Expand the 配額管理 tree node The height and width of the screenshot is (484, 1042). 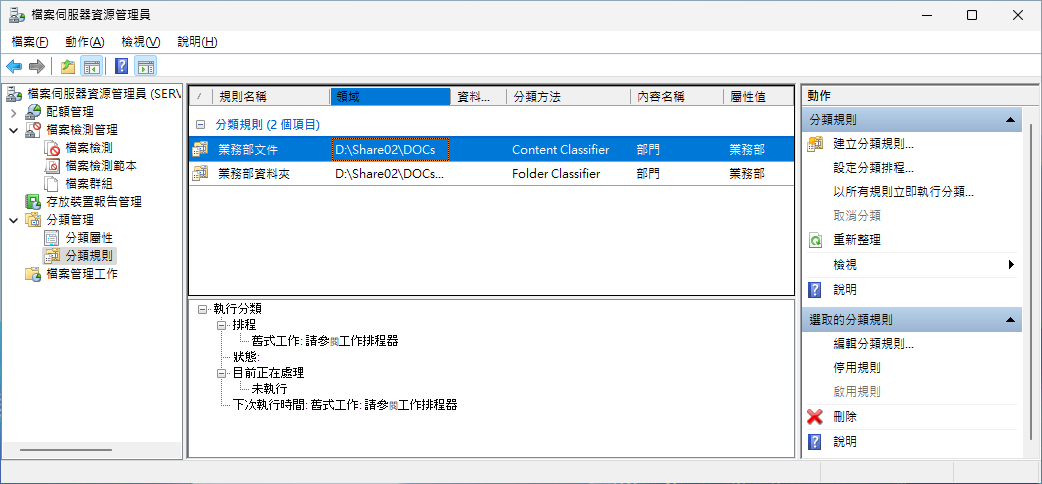click(x=14, y=112)
